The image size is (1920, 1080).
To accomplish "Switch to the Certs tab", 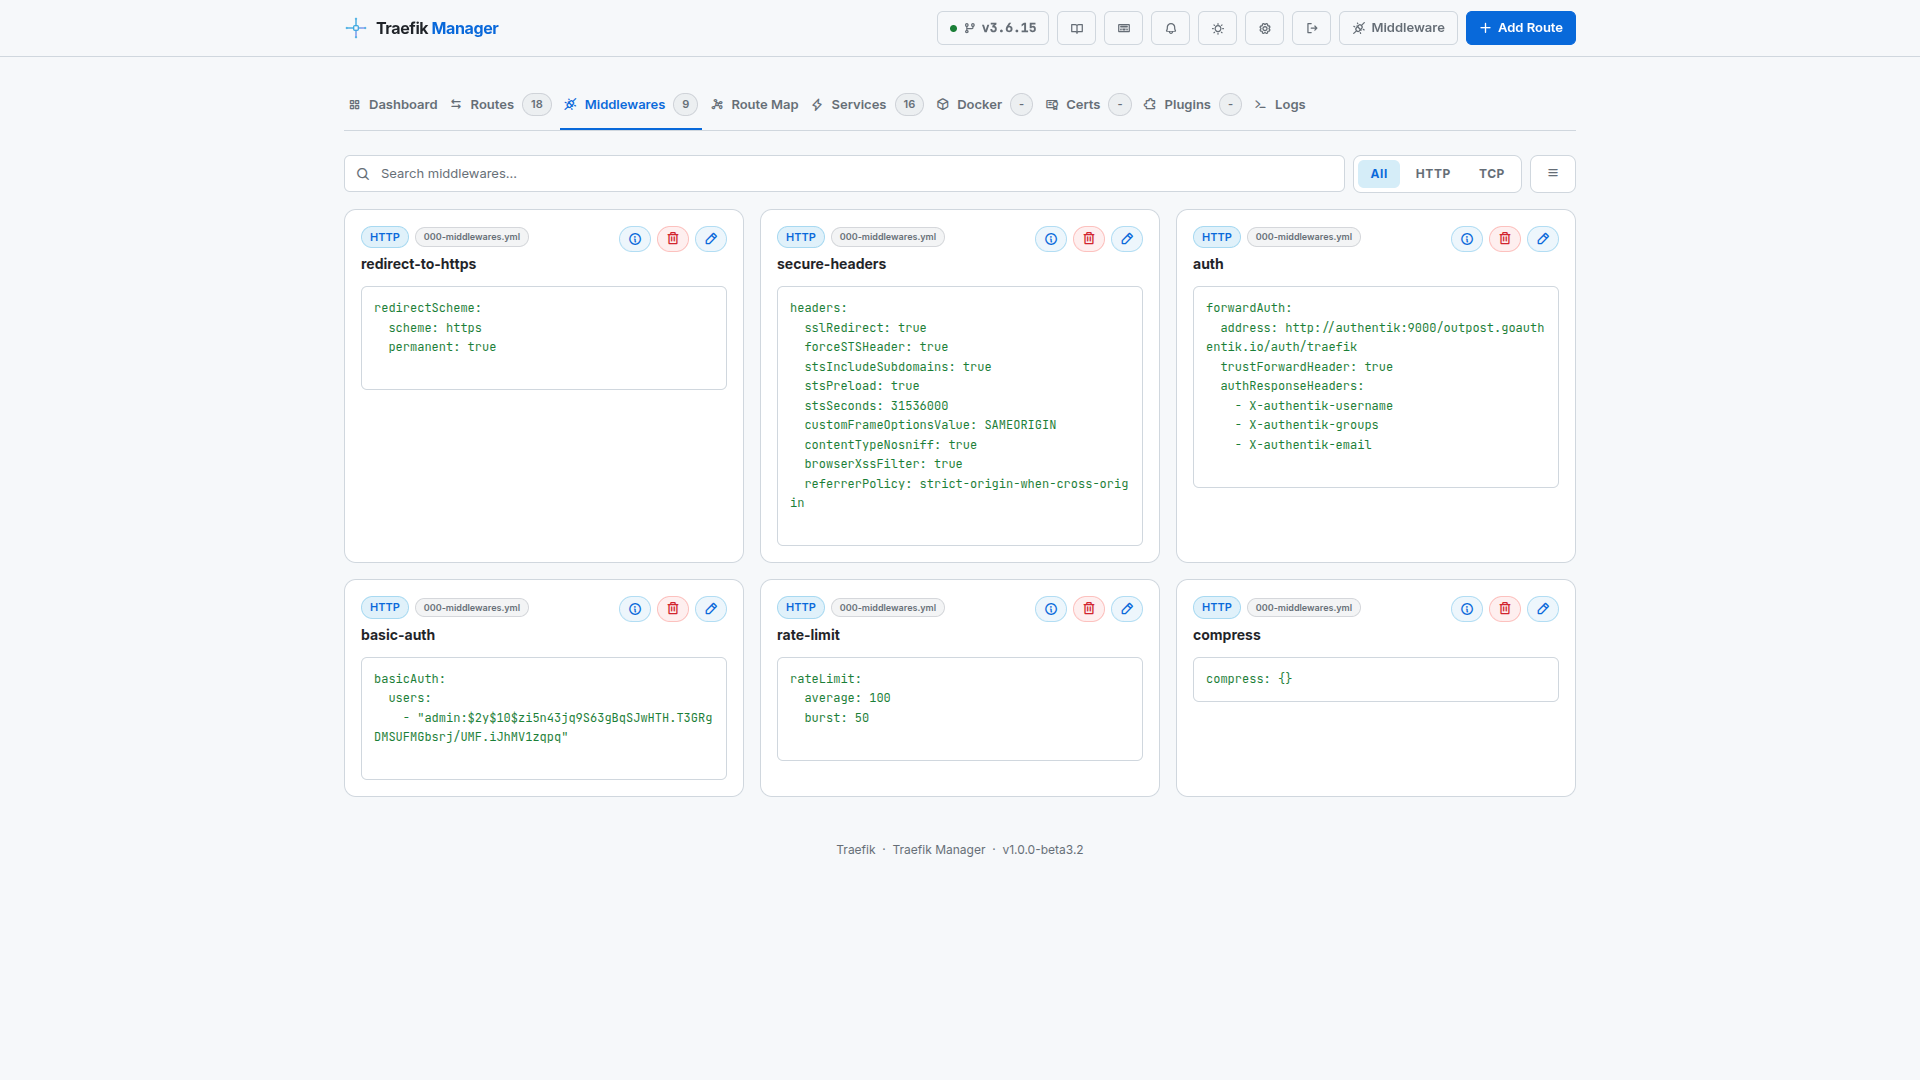I will point(1088,105).
